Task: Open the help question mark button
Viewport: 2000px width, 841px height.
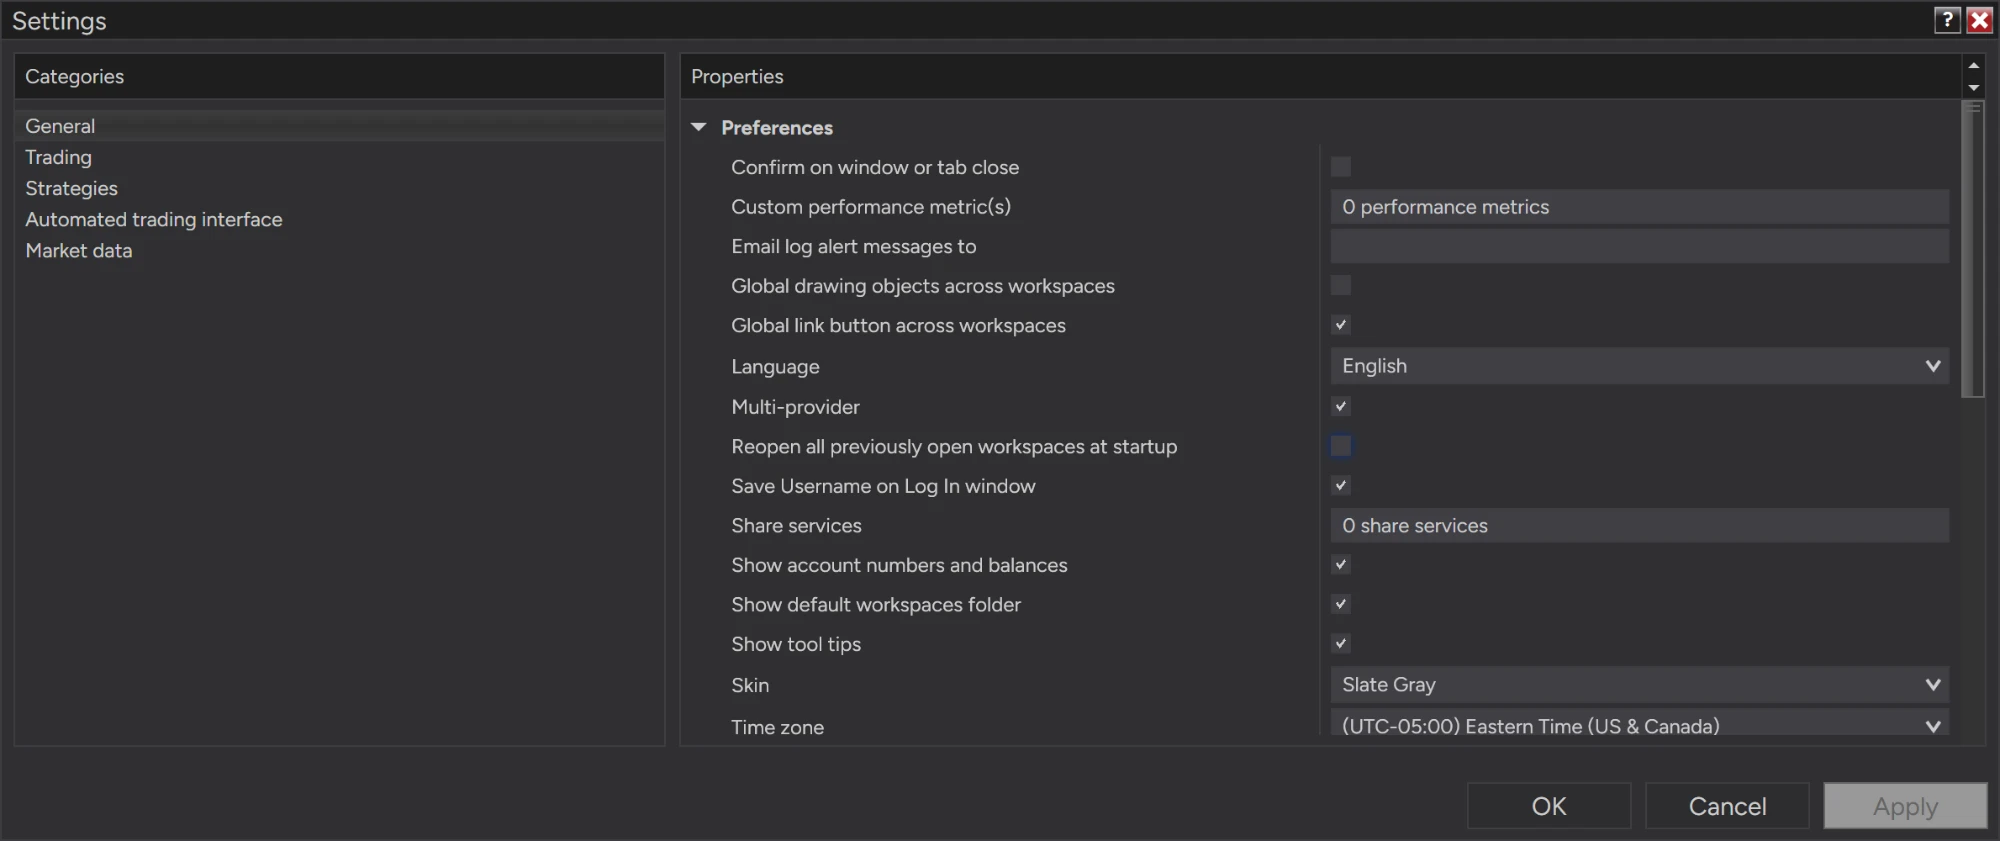Action: point(1946,20)
